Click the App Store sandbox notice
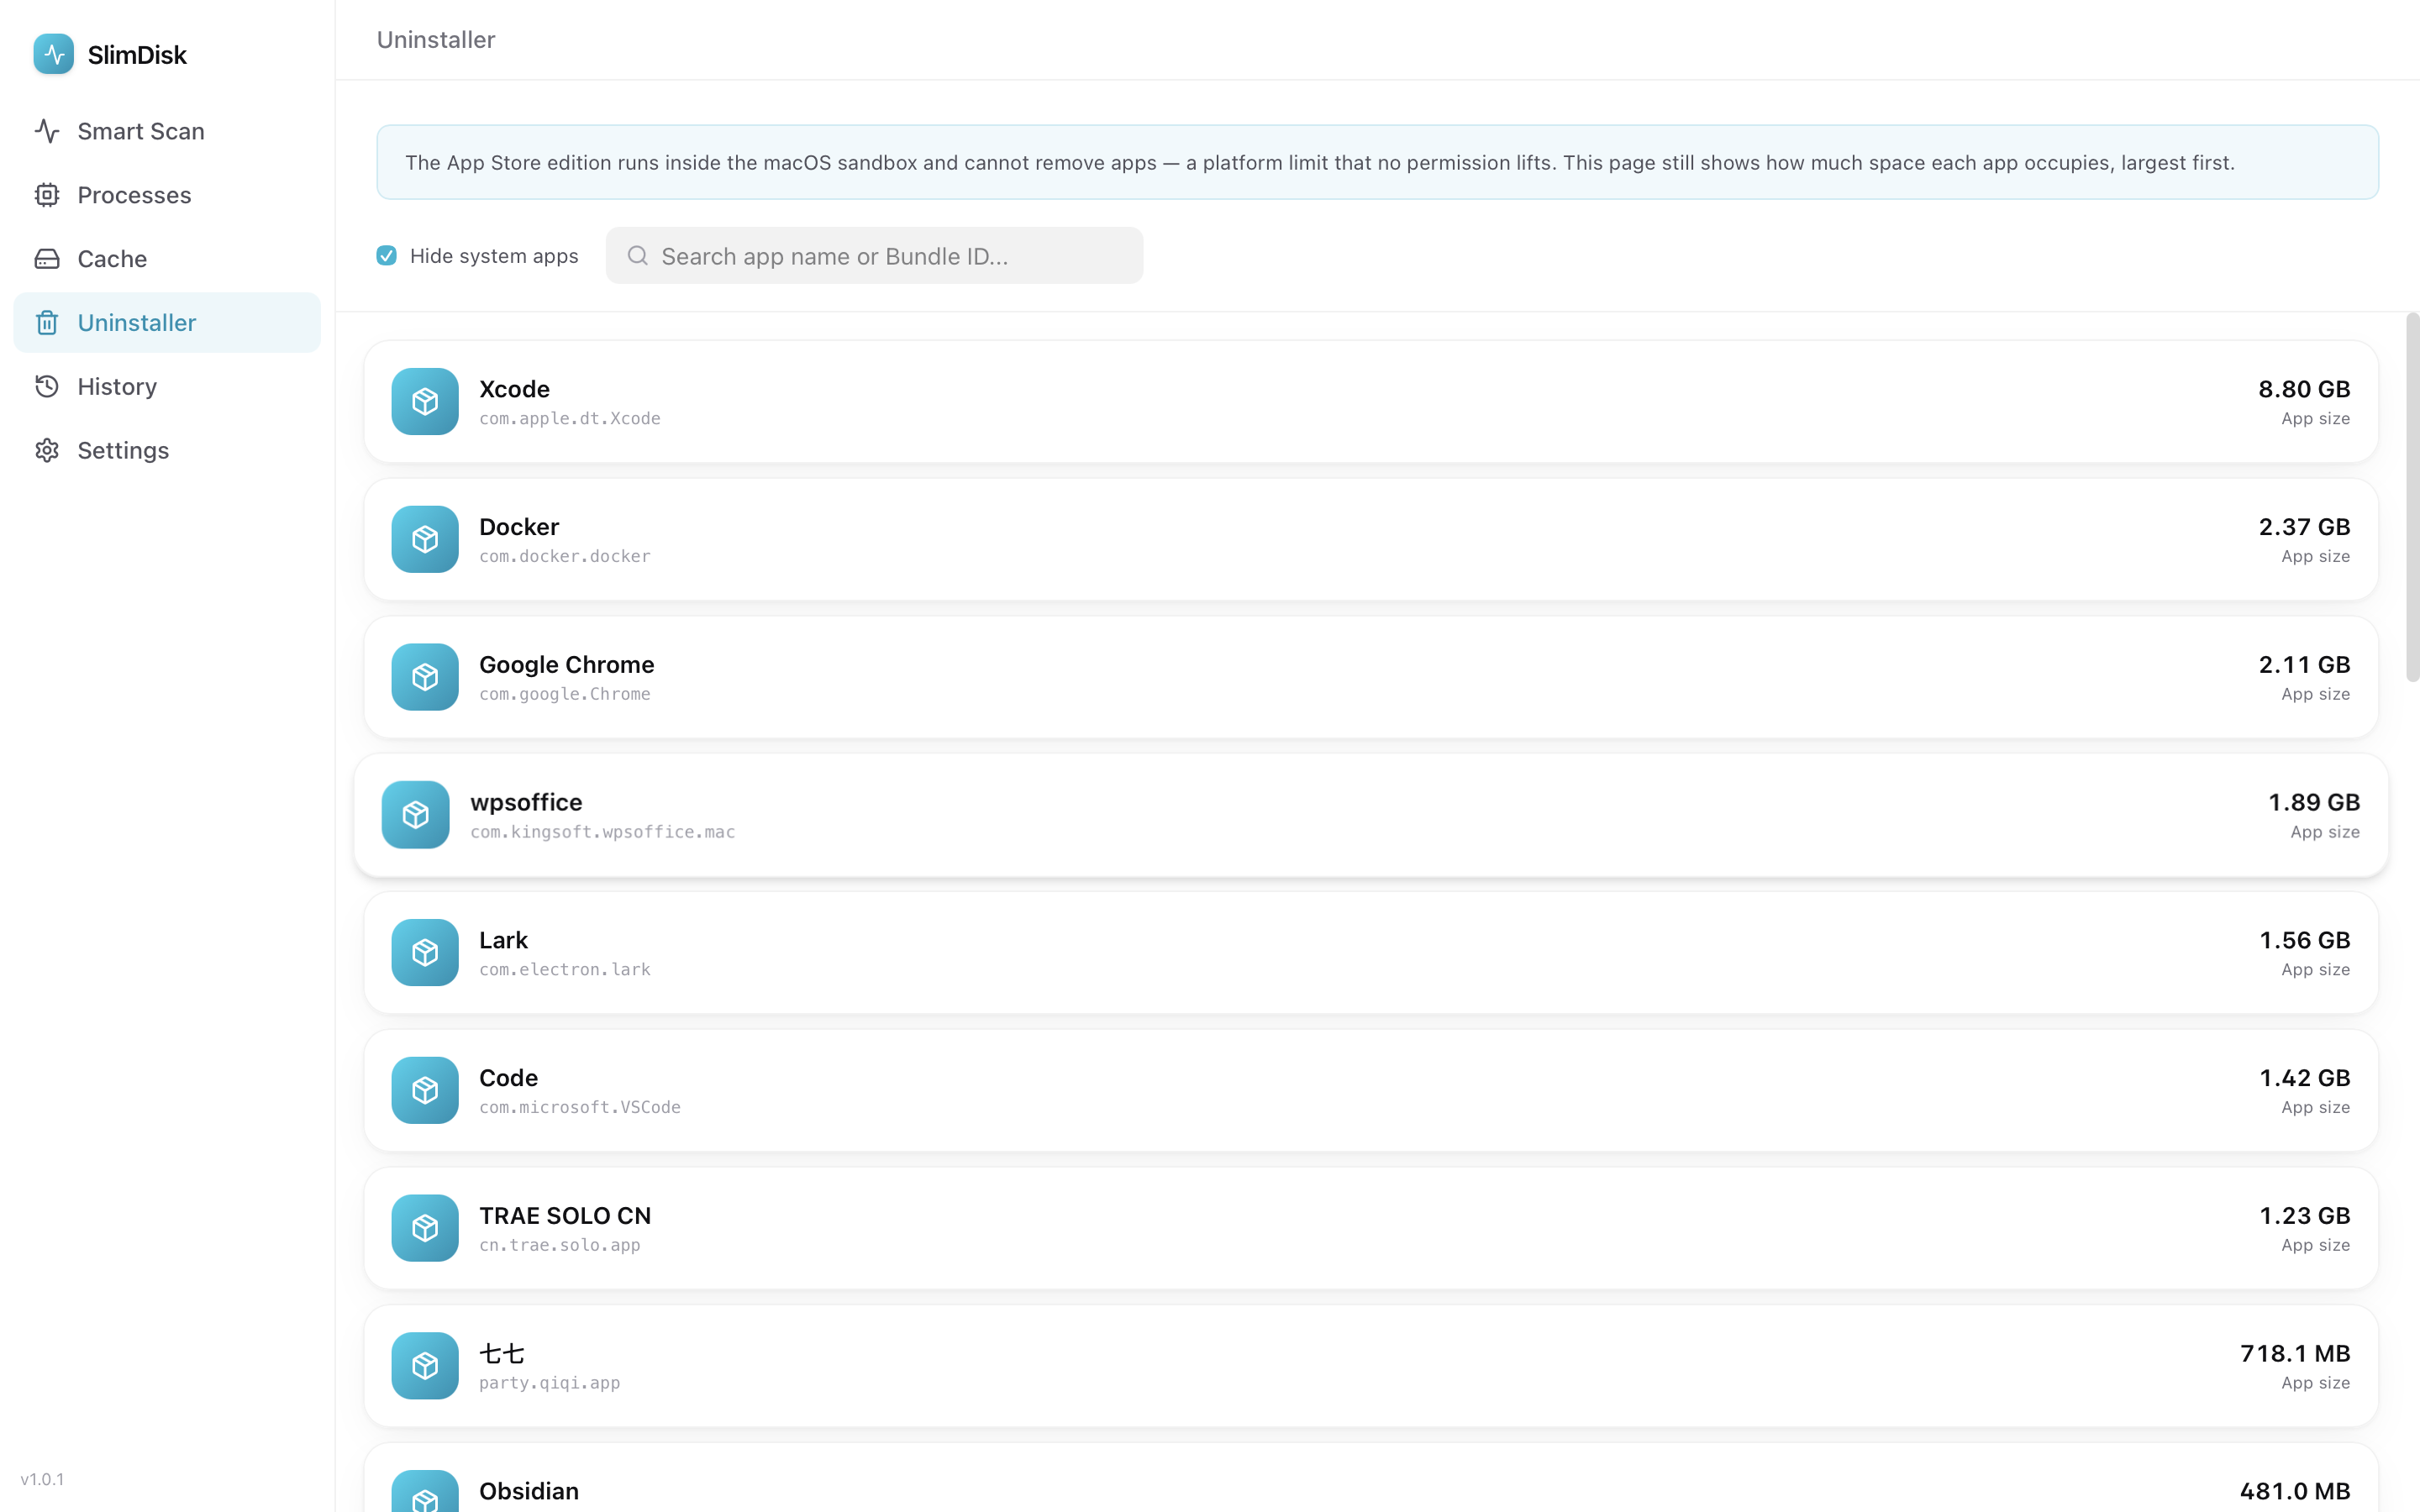 click(1377, 162)
